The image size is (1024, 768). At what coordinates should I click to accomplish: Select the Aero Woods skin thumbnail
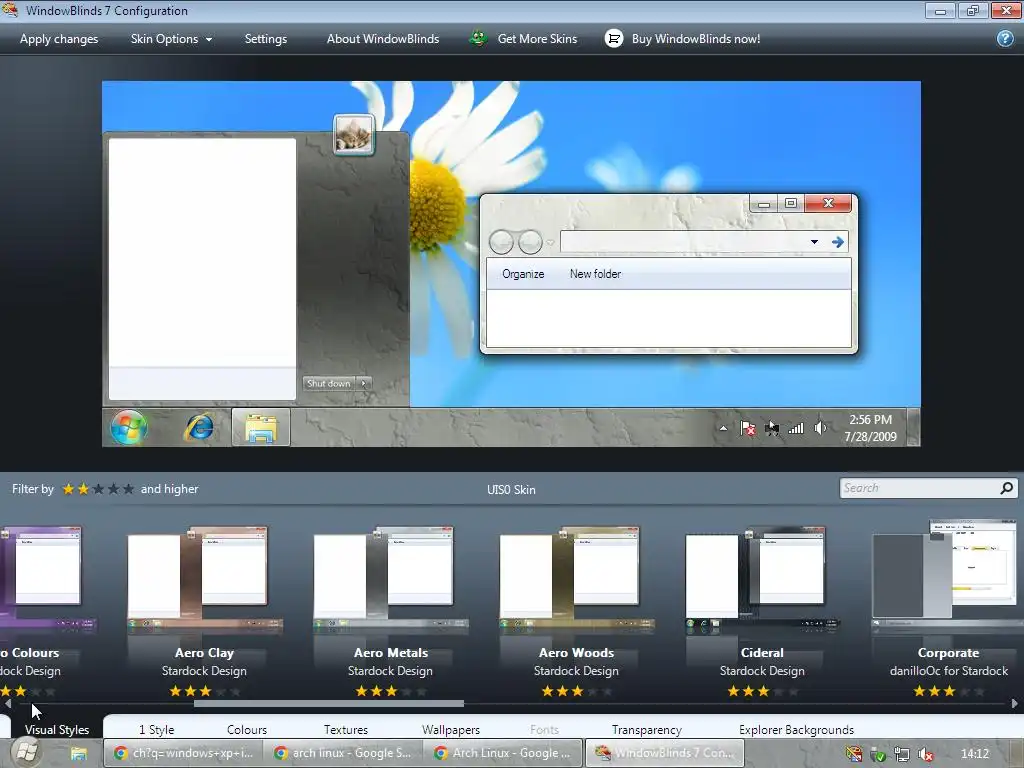pyautogui.click(x=577, y=578)
